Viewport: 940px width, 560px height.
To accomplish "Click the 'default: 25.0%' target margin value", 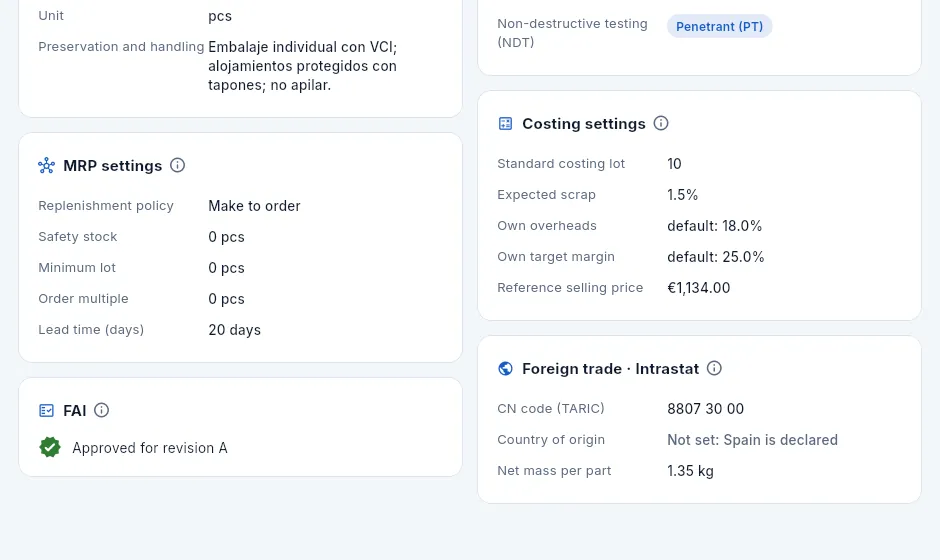I will (x=716, y=257).
